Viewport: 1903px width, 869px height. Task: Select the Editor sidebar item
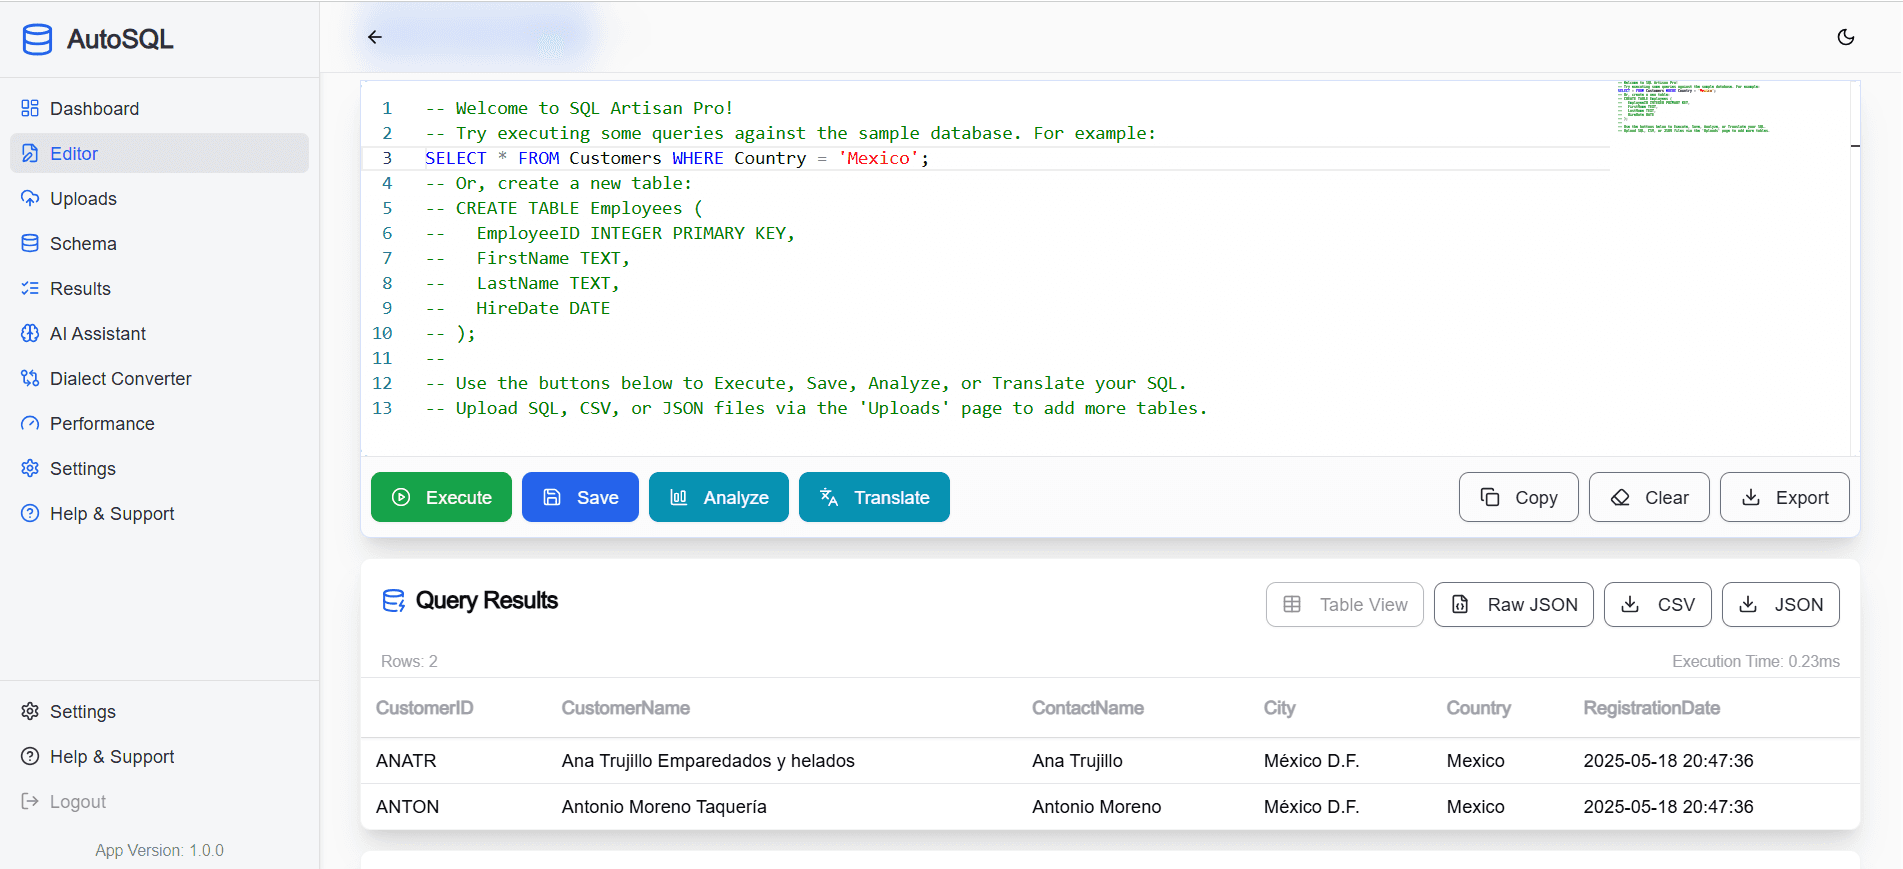pyautogui.click(x=159, y=153)
